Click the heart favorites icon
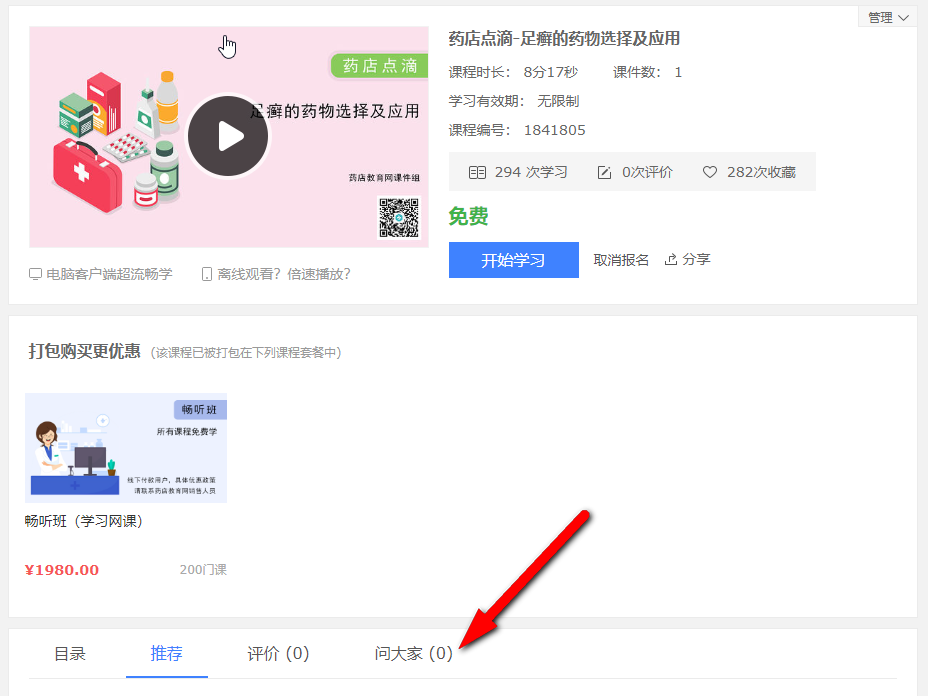This screenshot has width=928, height=696. pos(710,172)
